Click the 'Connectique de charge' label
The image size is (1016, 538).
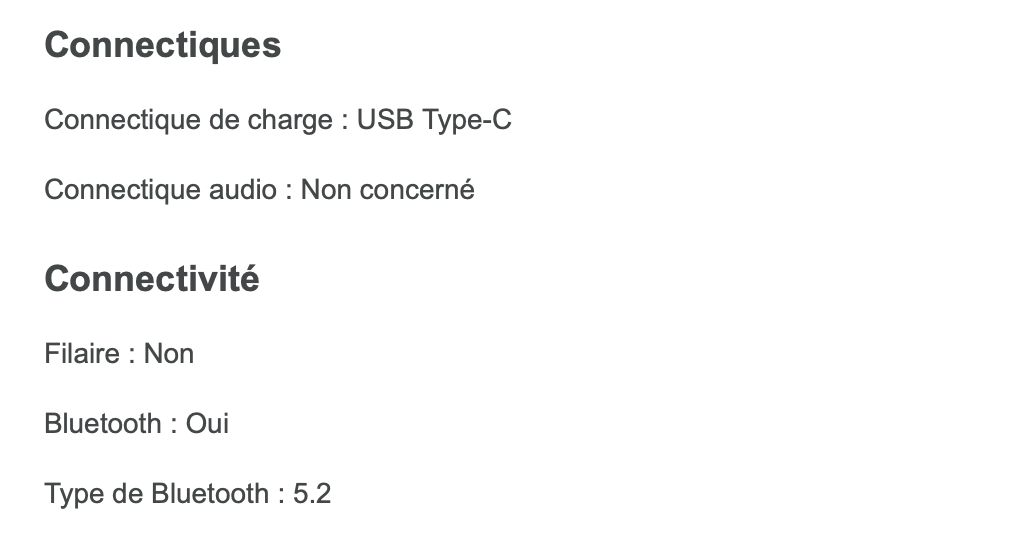(188, 120)
